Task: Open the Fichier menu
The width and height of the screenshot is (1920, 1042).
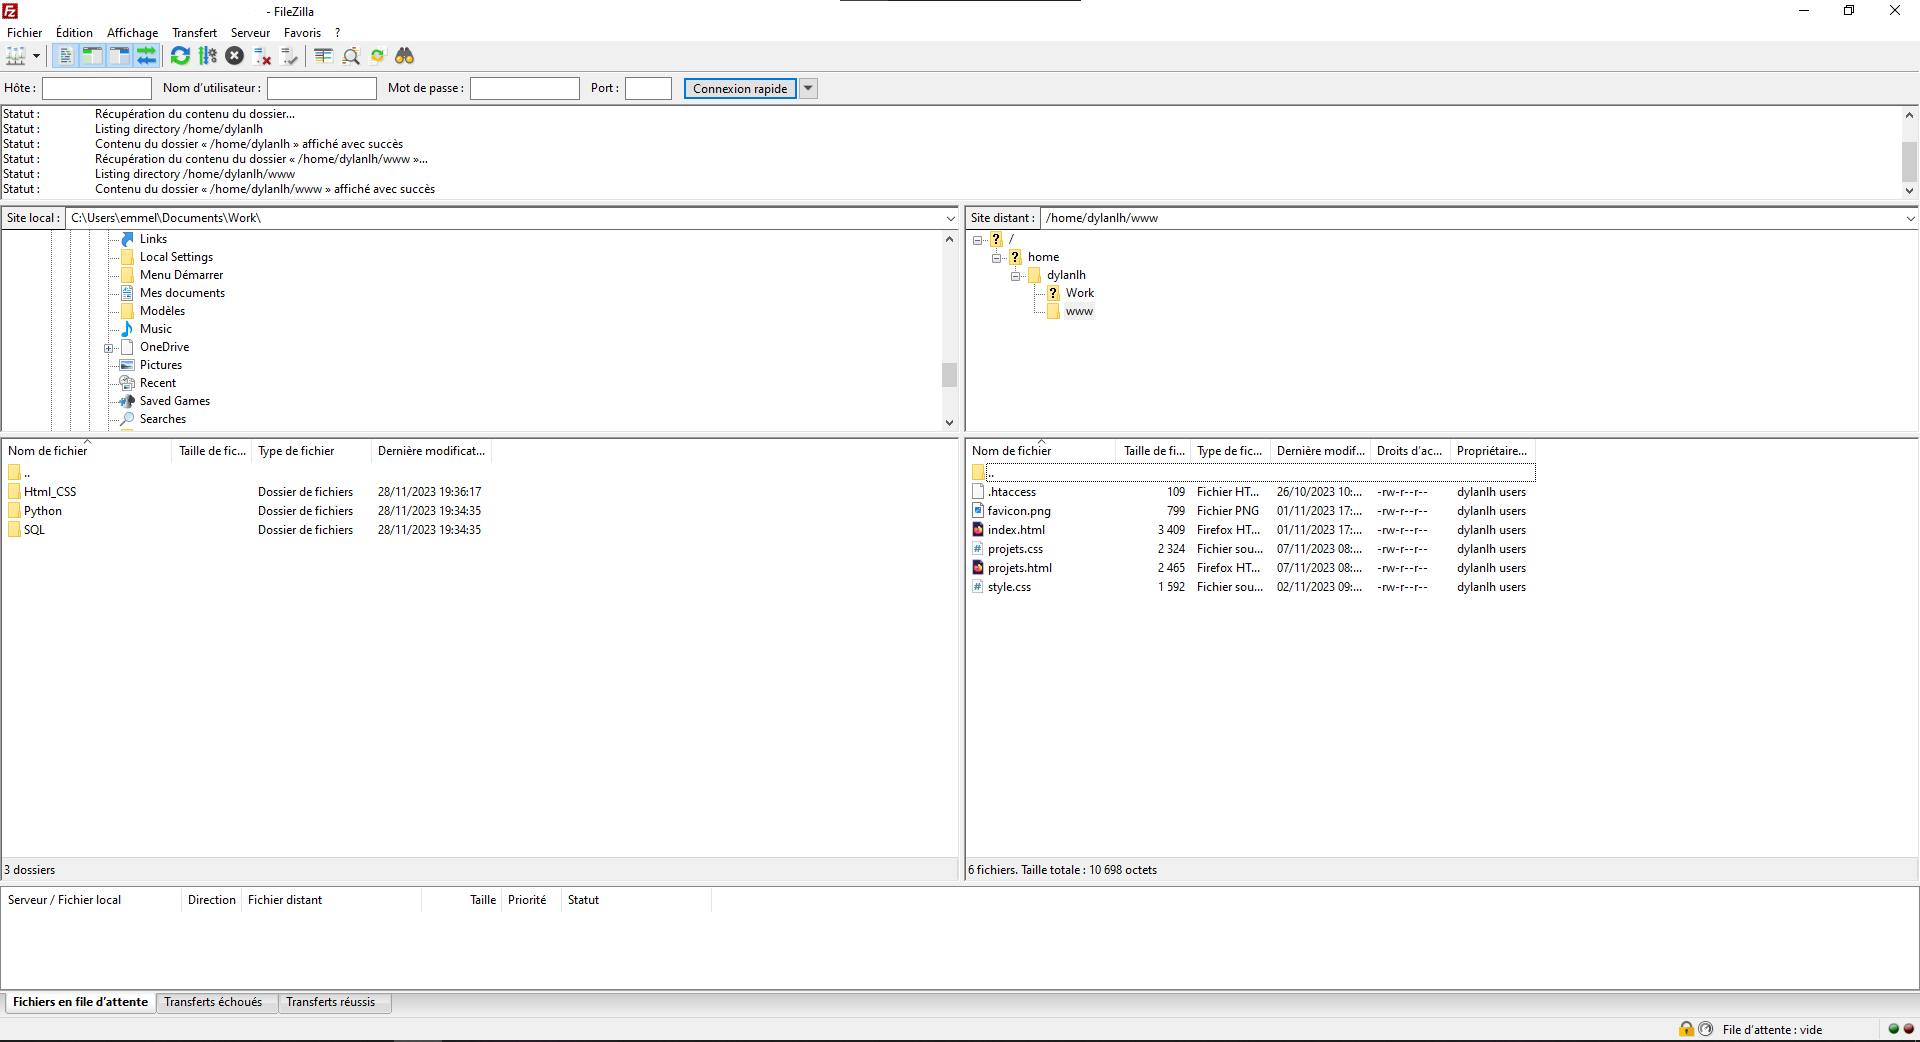Action: pyautogui.click(x=25, y=33)
